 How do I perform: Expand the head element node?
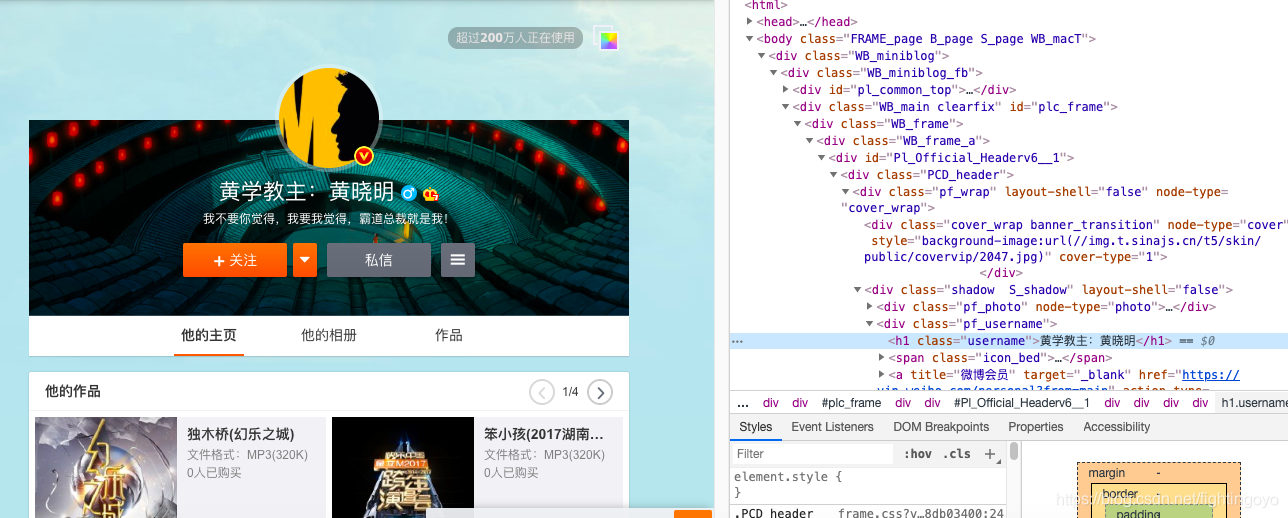750,22
